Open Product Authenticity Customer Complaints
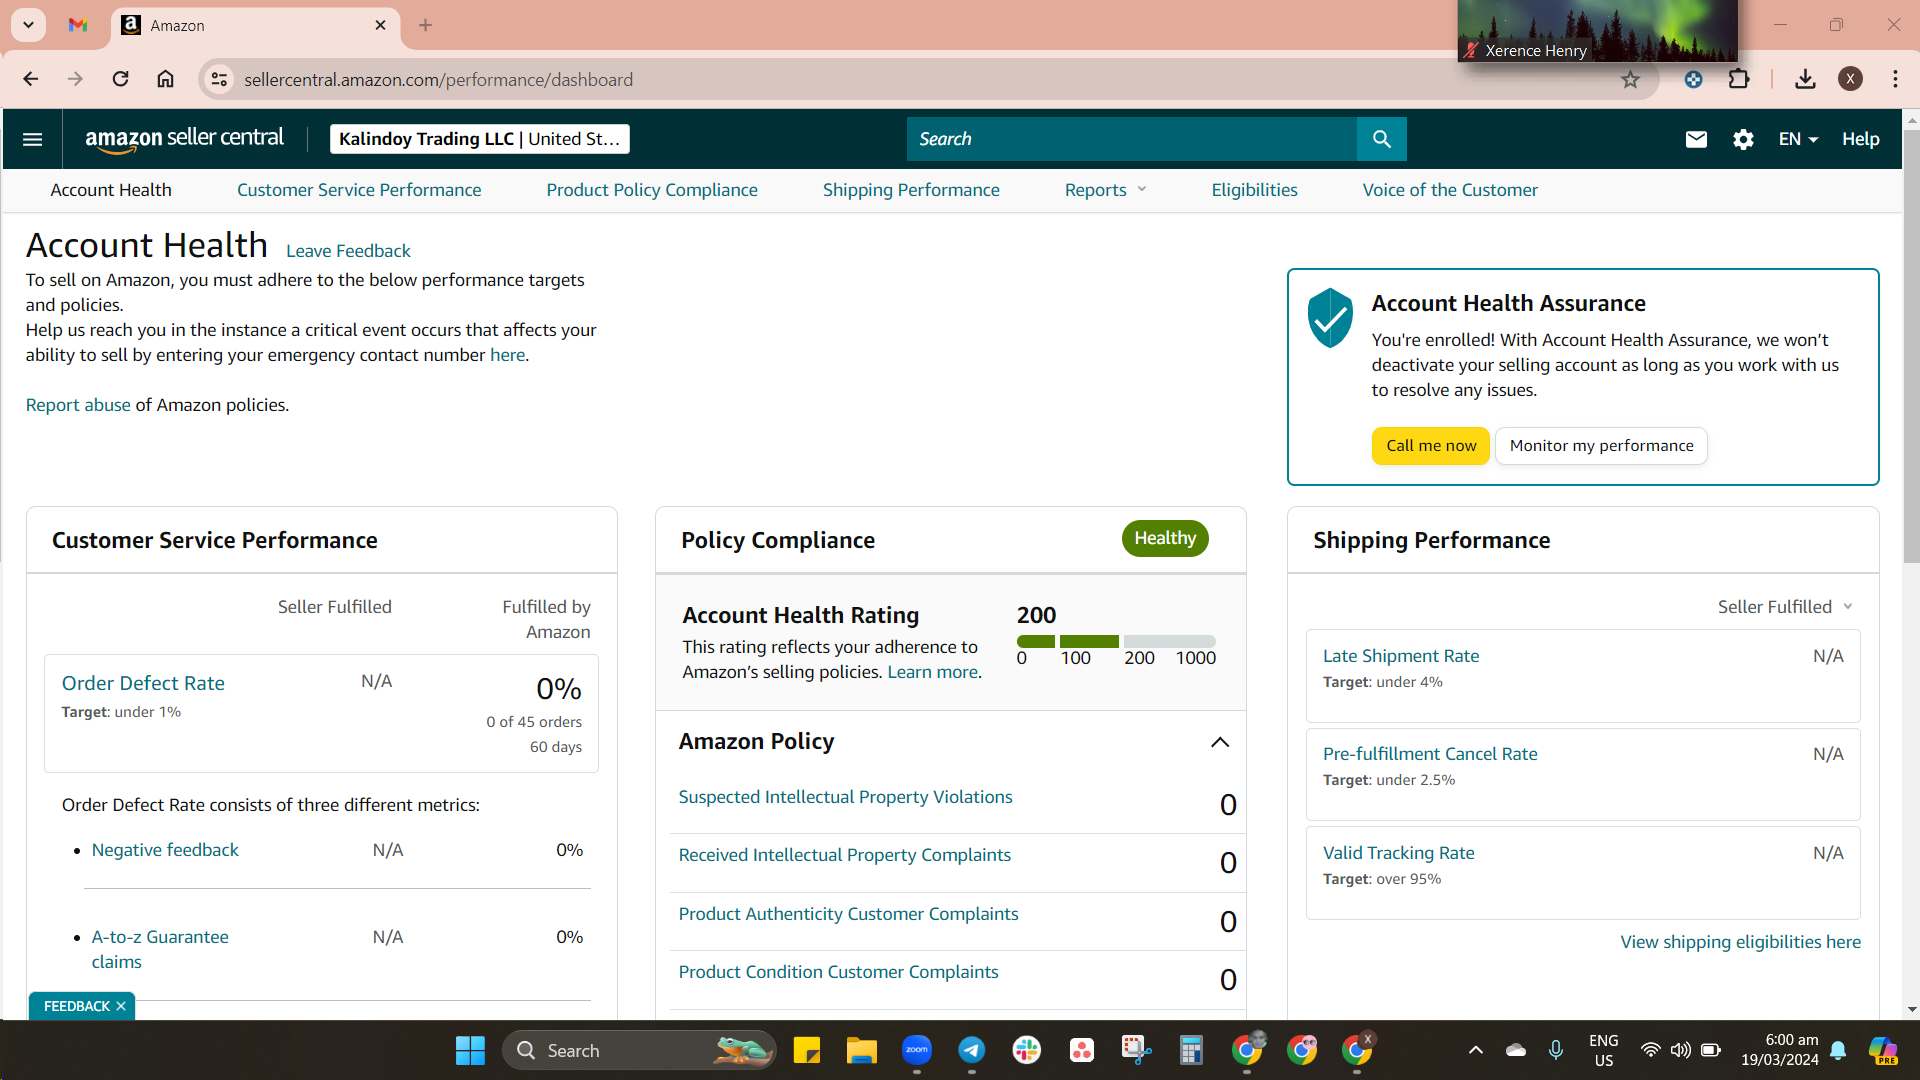This screenshot has height=1080, width=1920. click(x=848, y=914)
